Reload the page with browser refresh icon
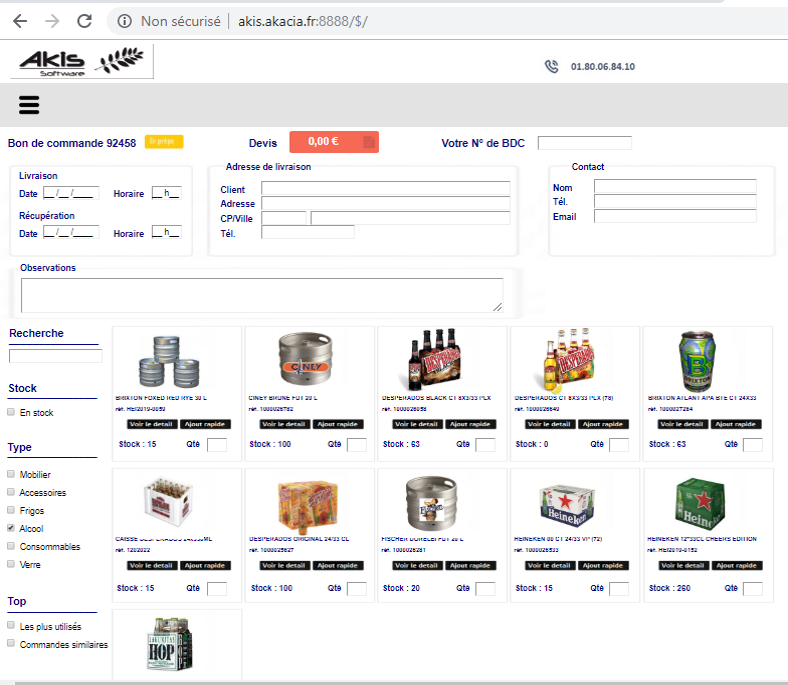 tap(85, 21)
